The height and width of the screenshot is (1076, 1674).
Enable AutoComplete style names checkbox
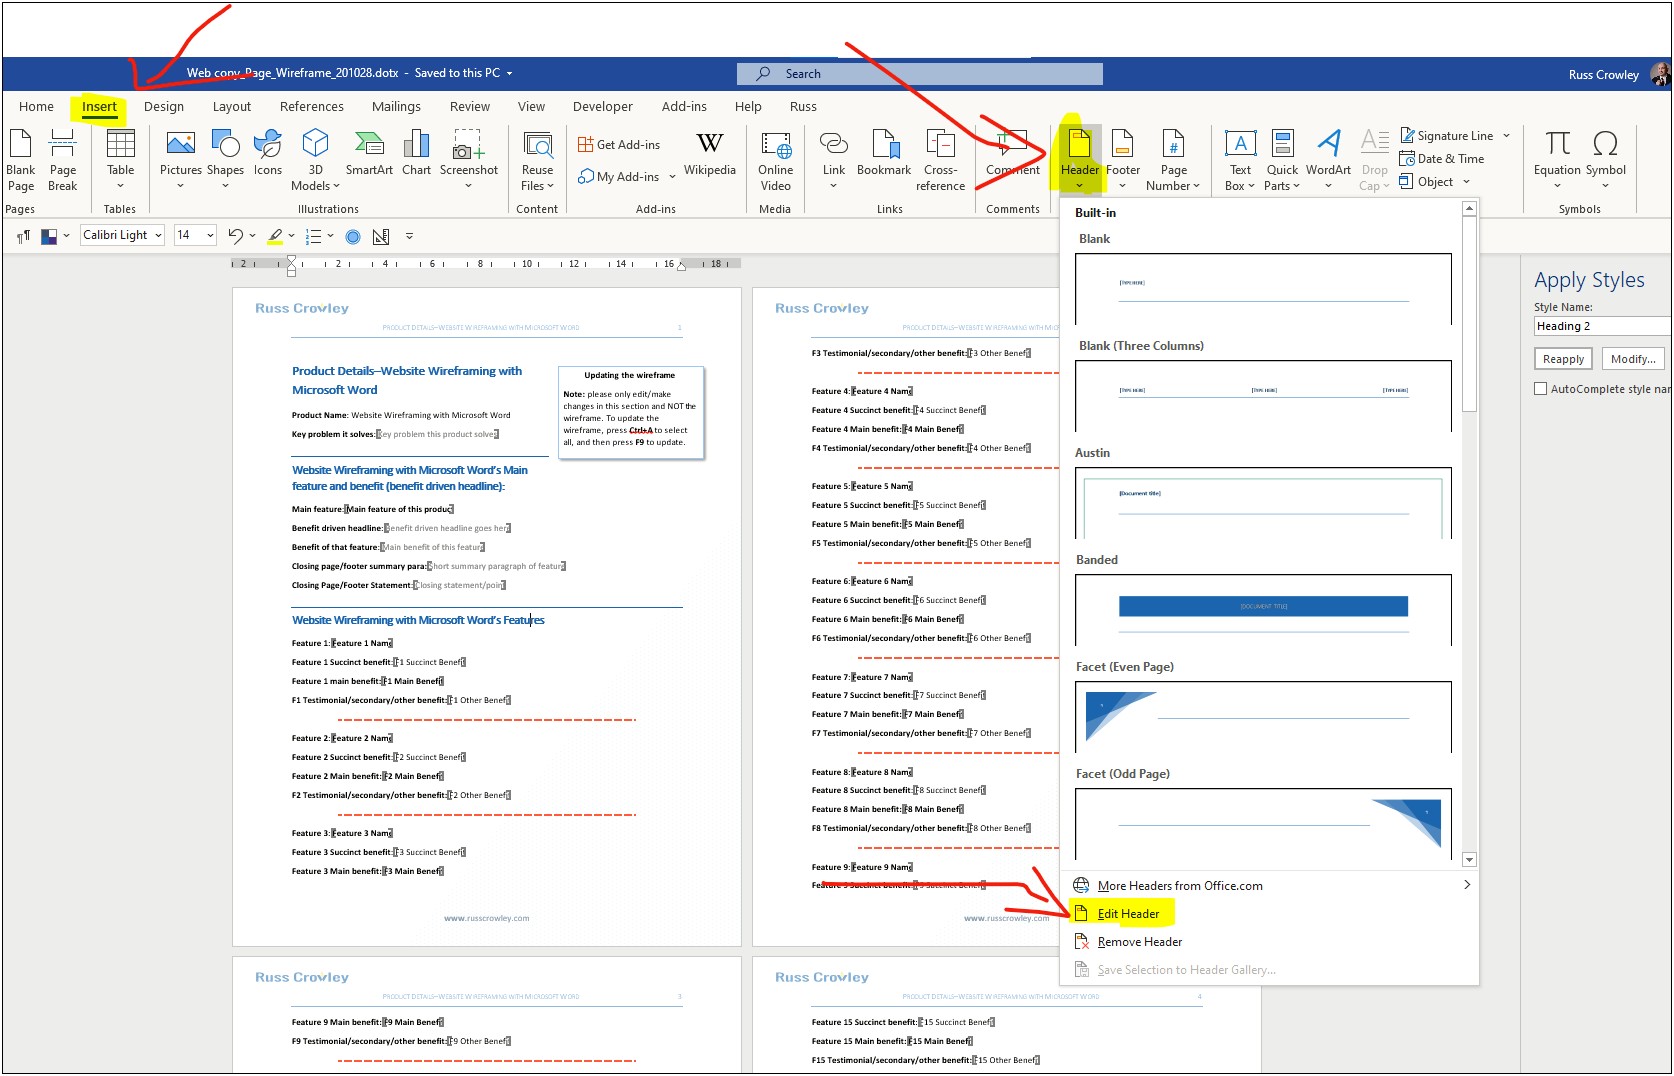click(x=1541, y=389)
